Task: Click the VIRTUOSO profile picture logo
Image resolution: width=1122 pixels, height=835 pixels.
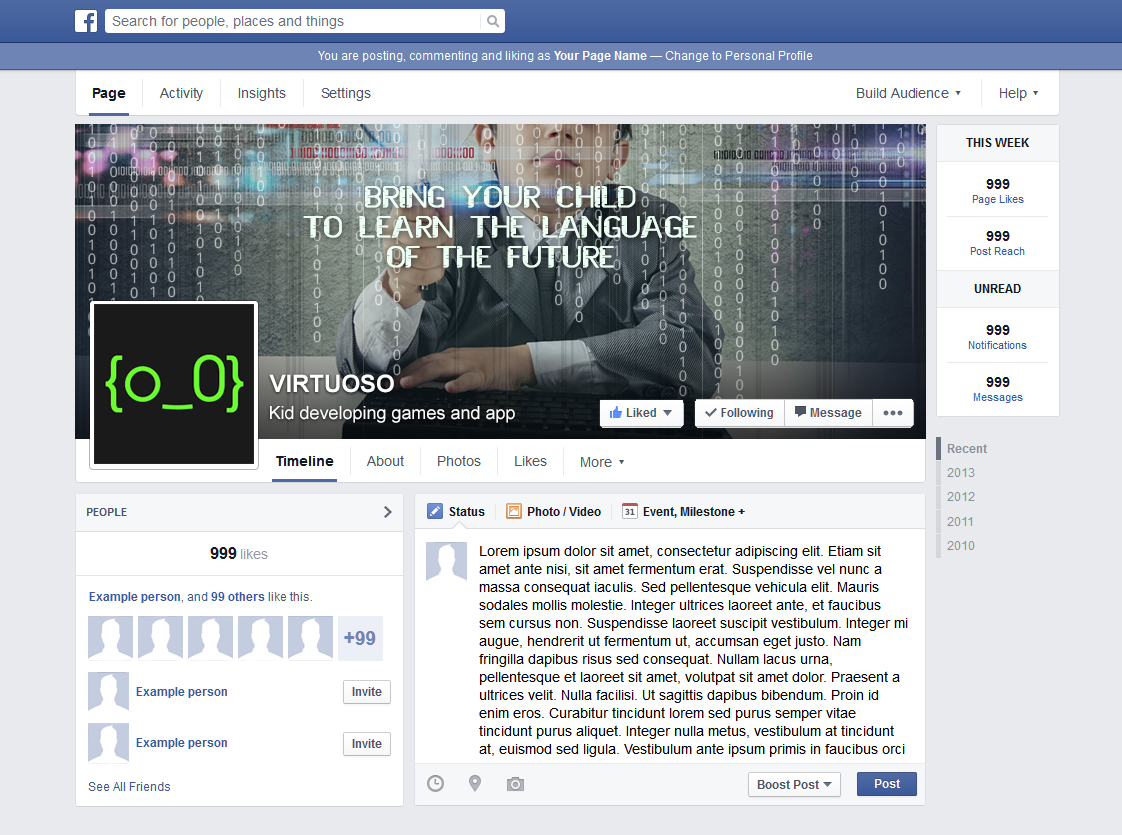Action: pyautogui.click(x=174, y=385)
